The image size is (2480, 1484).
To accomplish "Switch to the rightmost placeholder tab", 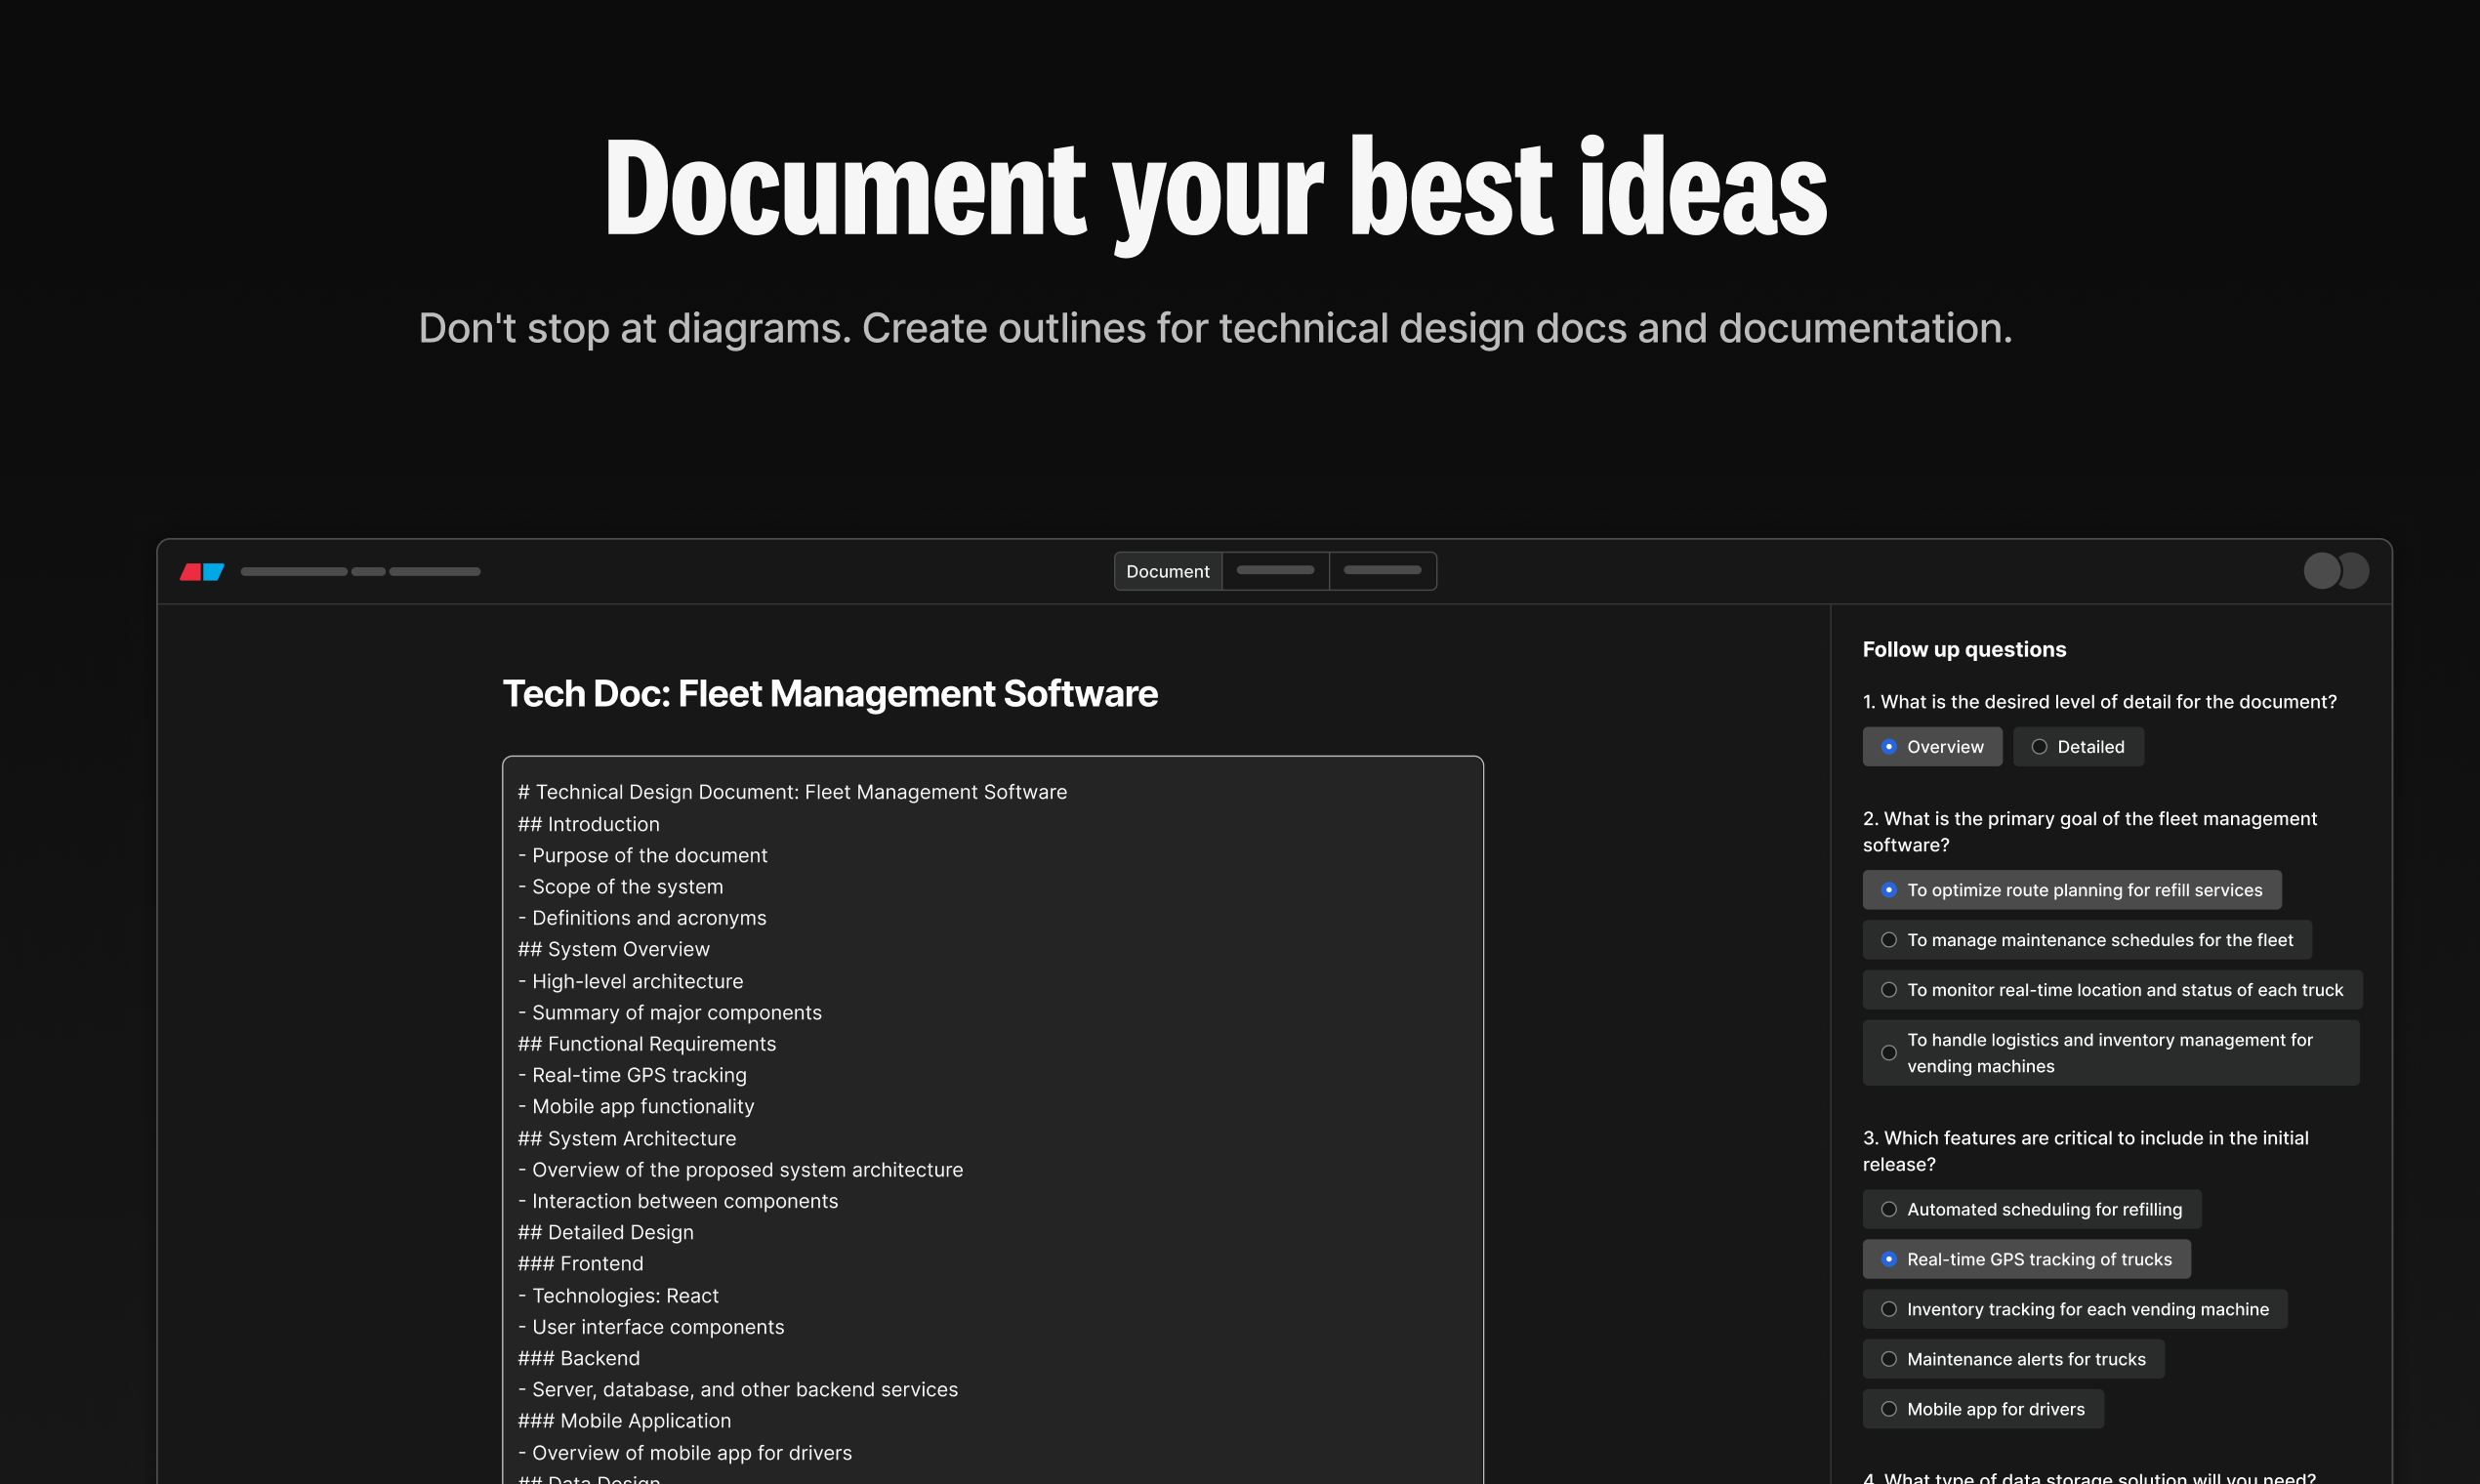I will click(x=1382, y=571).
